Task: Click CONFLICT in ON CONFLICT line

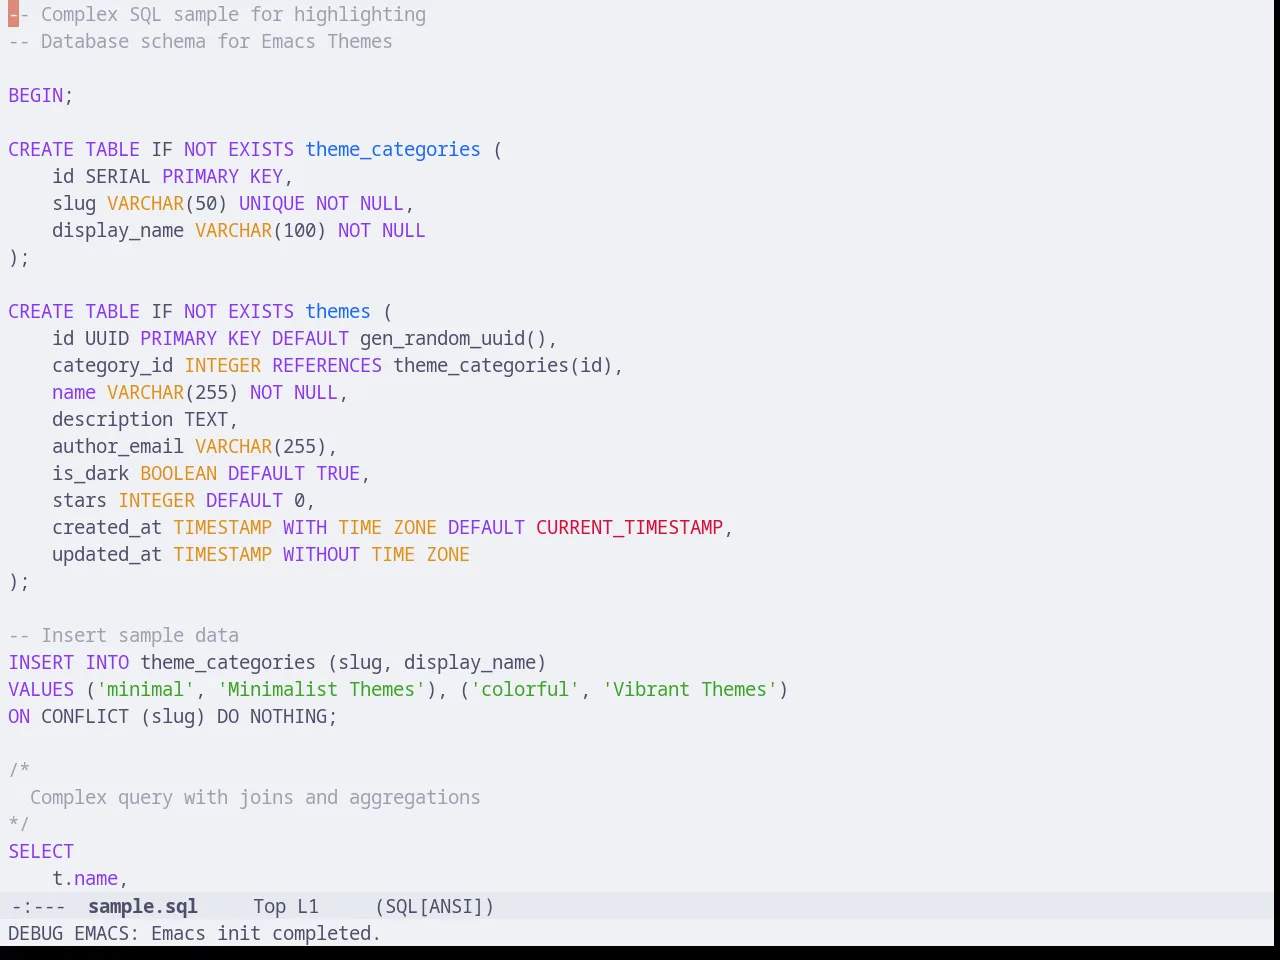Action: [85, 717]
